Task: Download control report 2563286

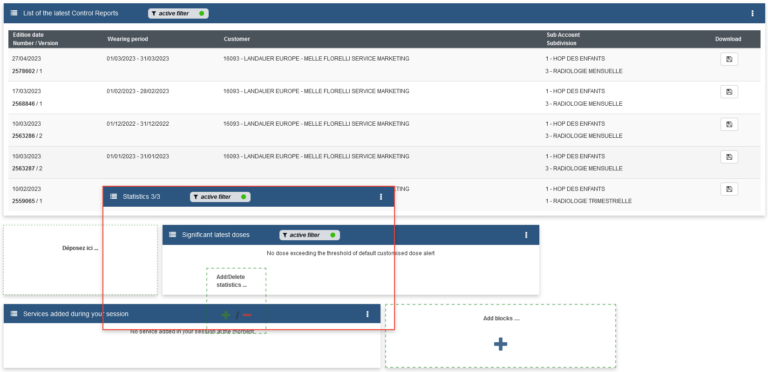Action: [x=729, y=124]
